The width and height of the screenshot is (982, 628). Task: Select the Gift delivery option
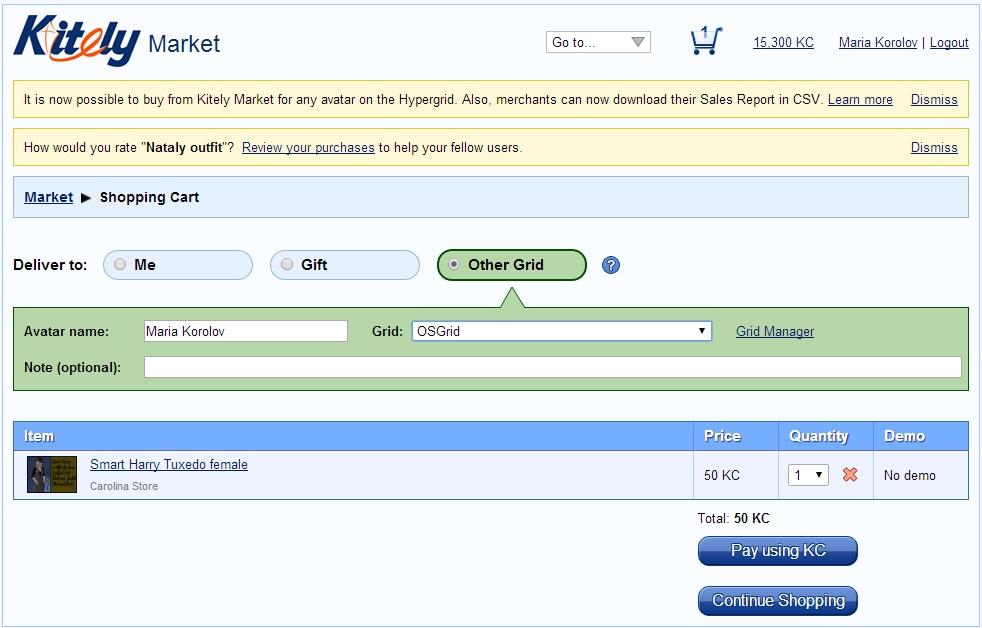(344, 265)
